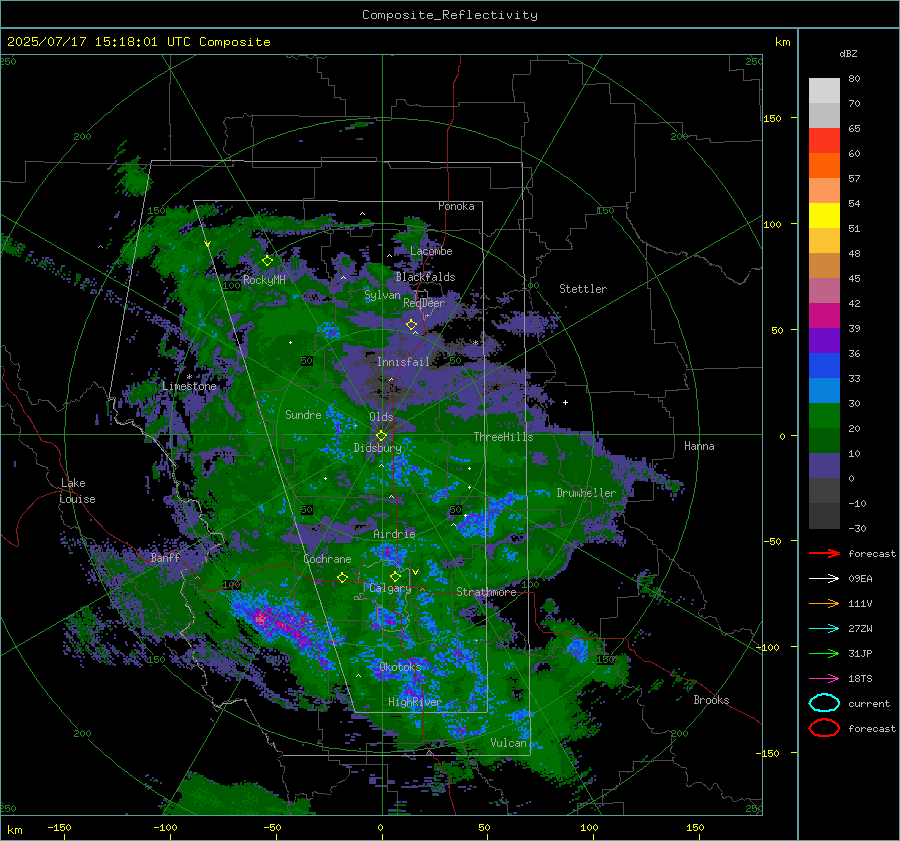The width and height of the screenshot is (900, 841).
Task: Click the Lacombe city label
Action: tap(431, 251)
